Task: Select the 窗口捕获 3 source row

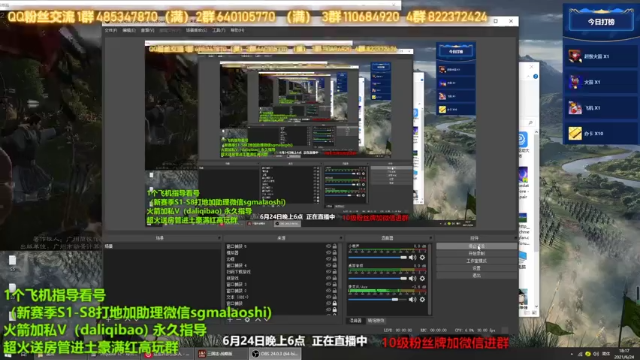Action: pyautogui.click(x=282, y=284)
